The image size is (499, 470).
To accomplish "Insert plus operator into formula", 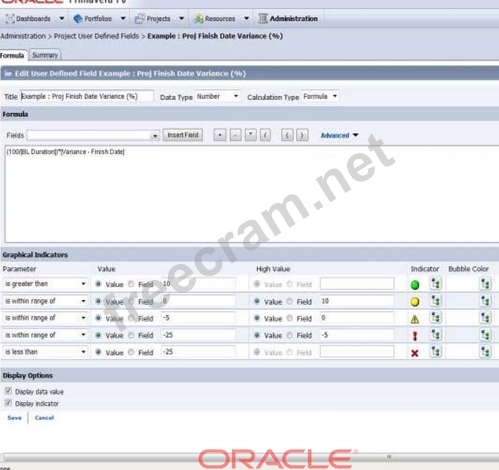I will (220, 135).
